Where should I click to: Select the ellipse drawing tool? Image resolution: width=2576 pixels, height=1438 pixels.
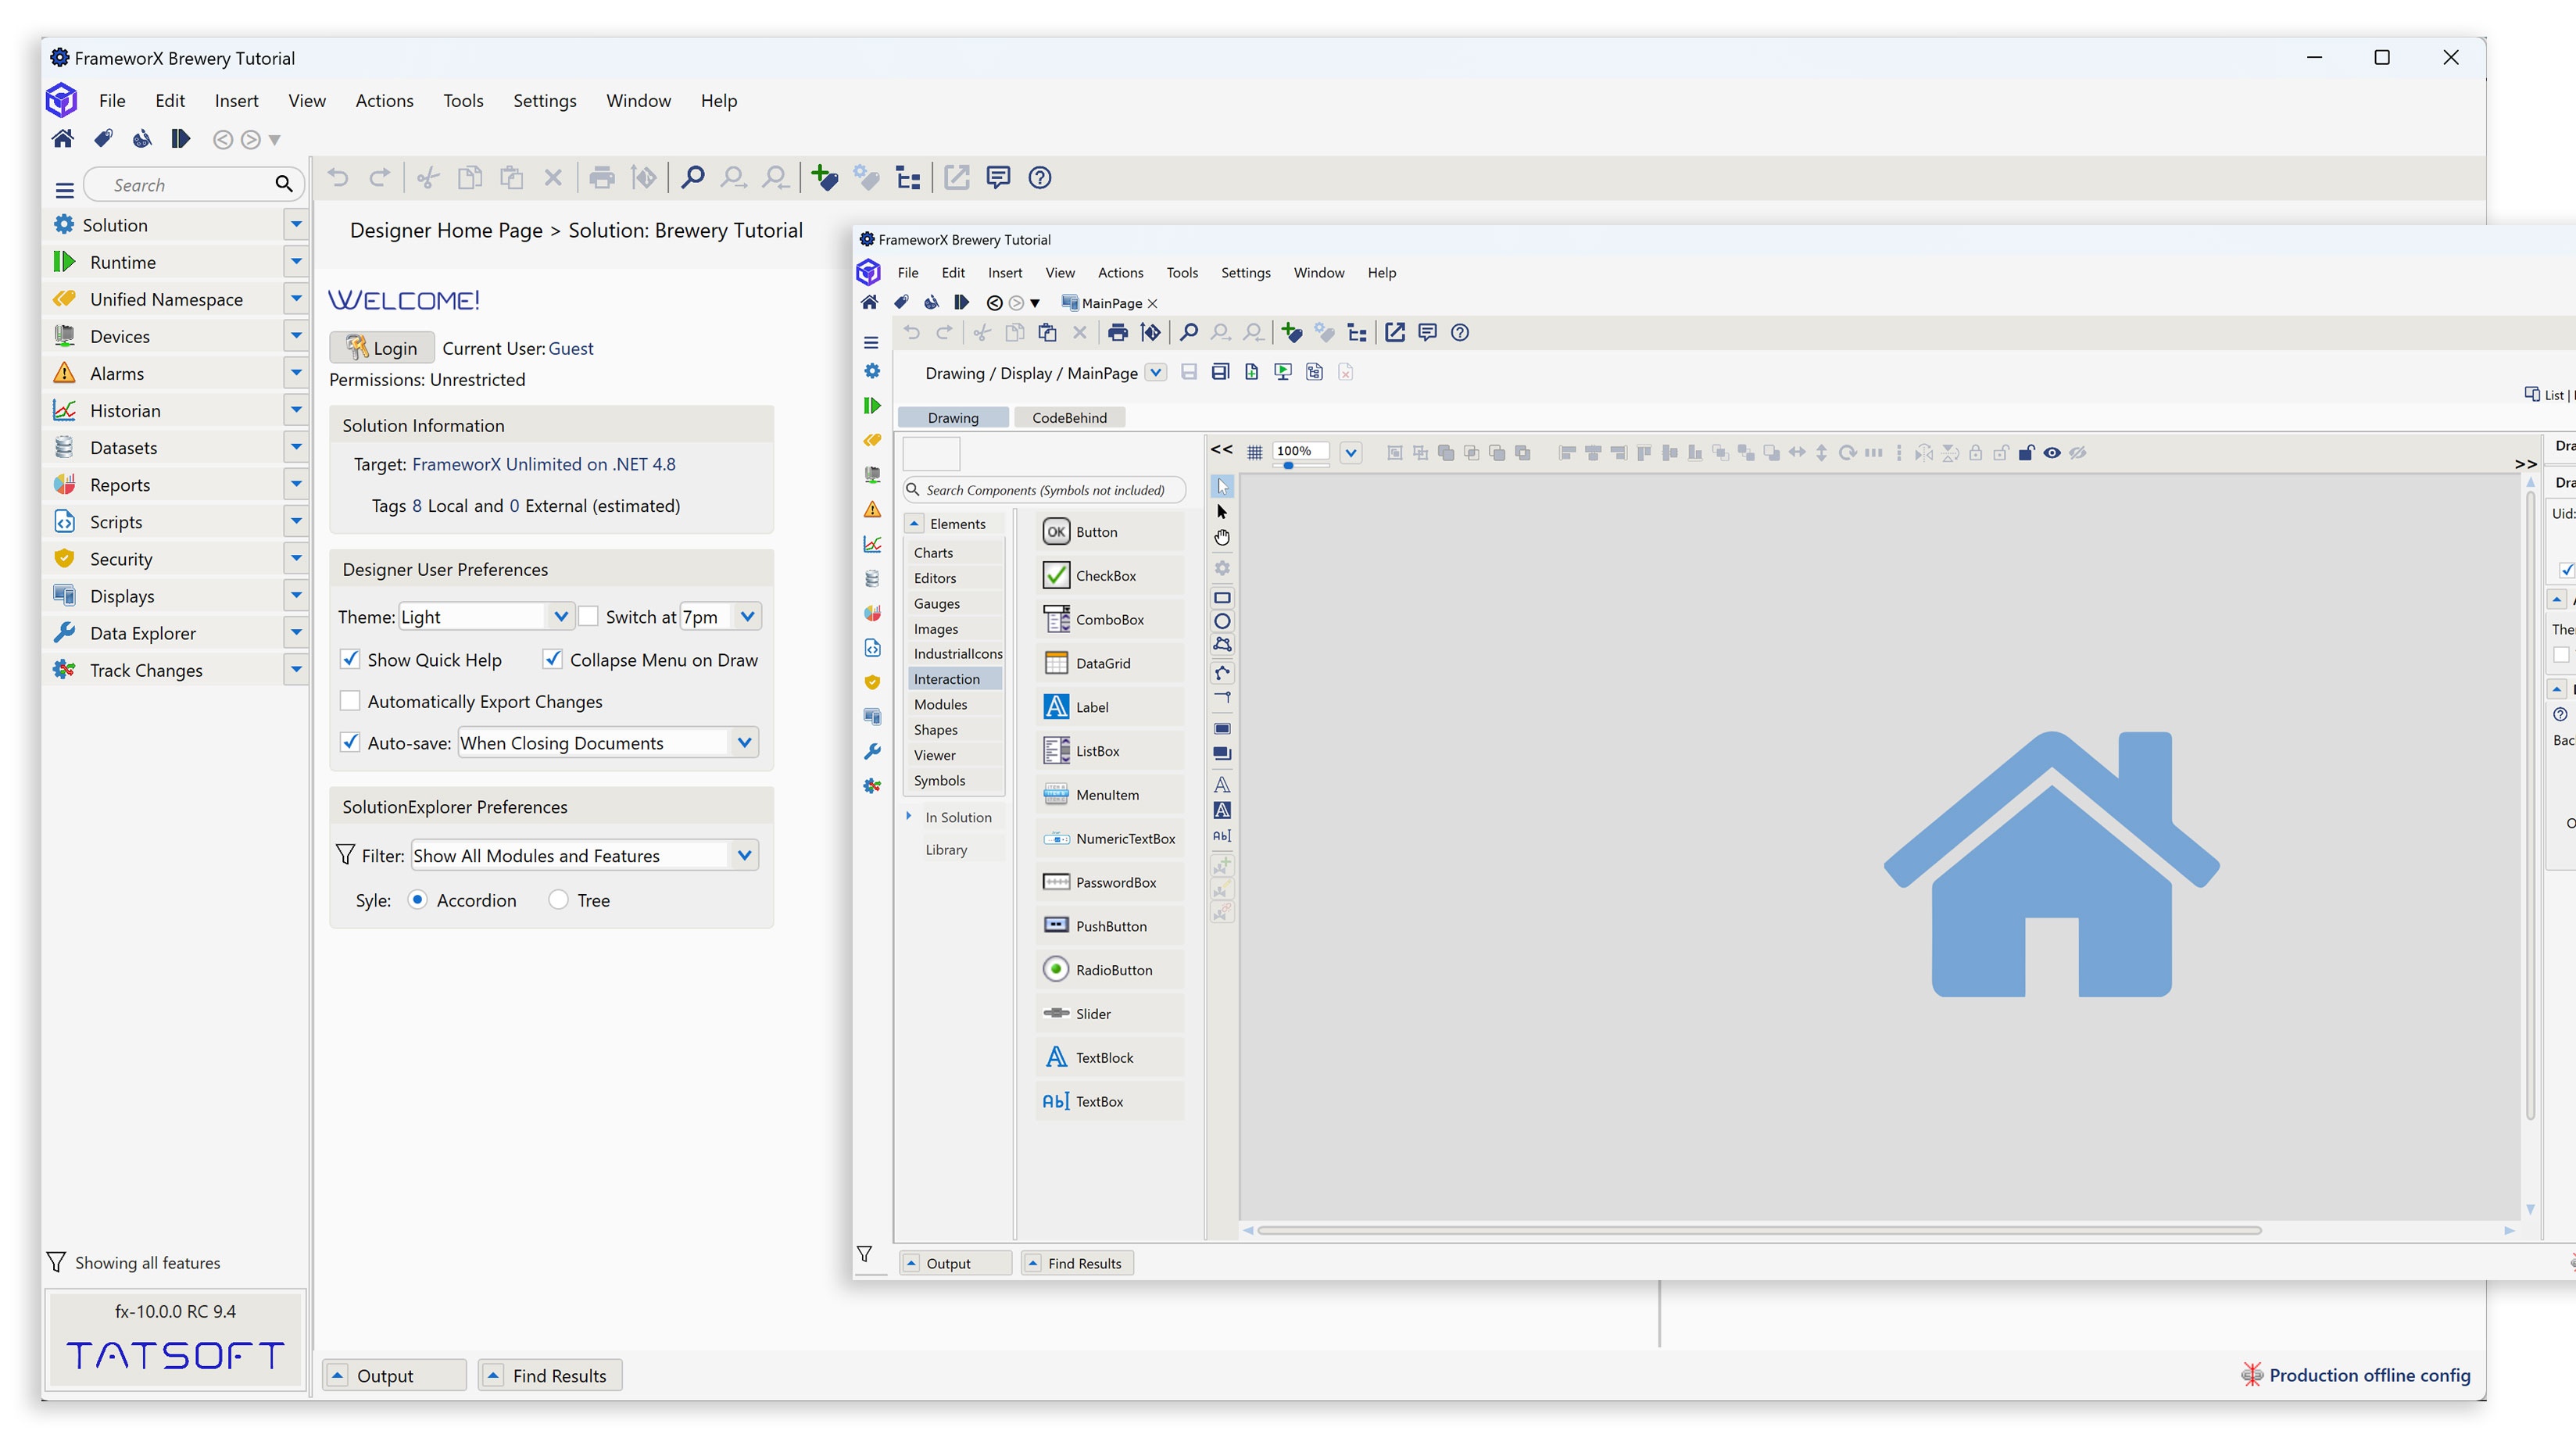[x=1221, y=621]
